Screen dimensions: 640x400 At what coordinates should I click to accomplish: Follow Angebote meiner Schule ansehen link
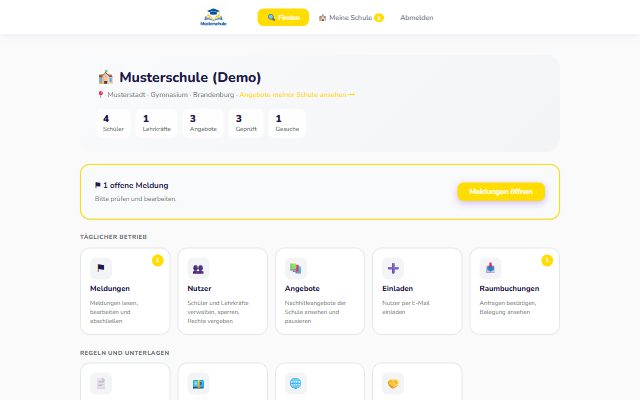297,95
